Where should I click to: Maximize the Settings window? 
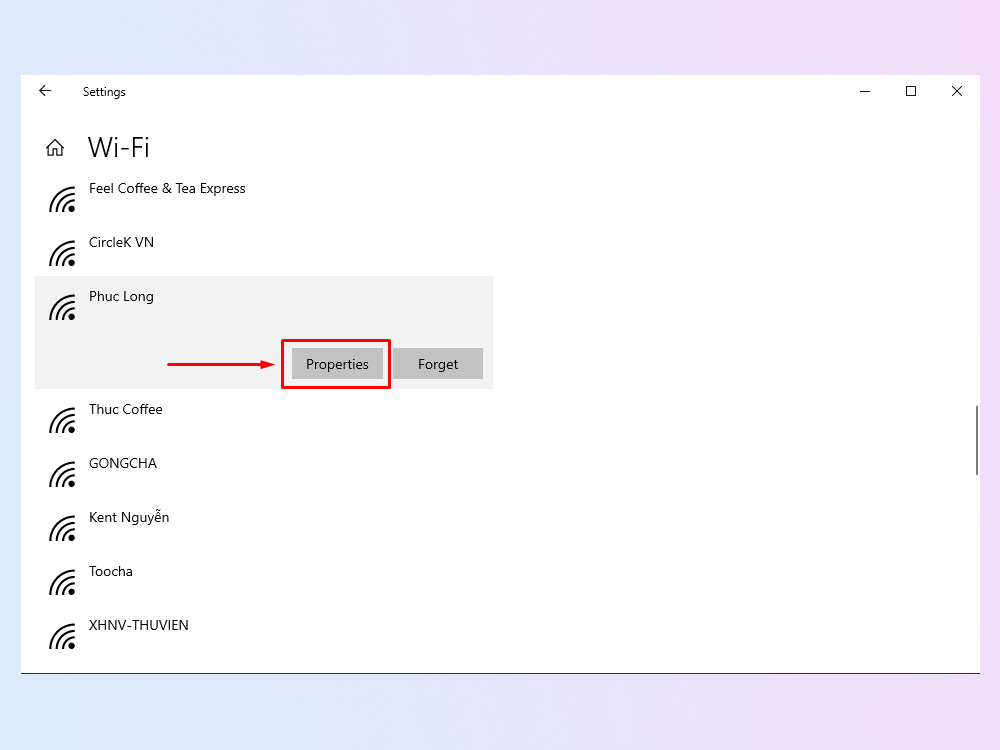(x=911, y=91)
